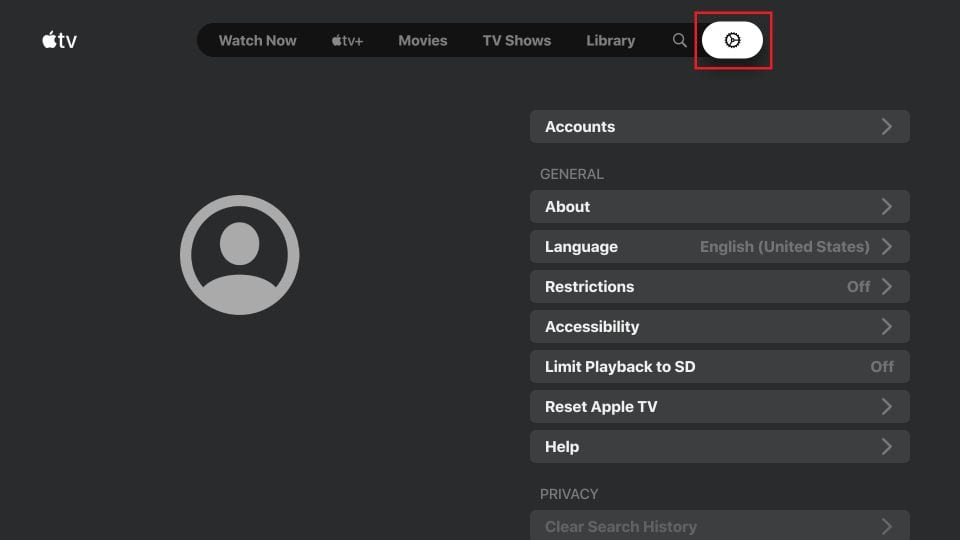Image resolution: width=960 pixels, height=540 pixels.
Task: Expand the Reset Apple TV chevron
Action: tap(887, 407)
